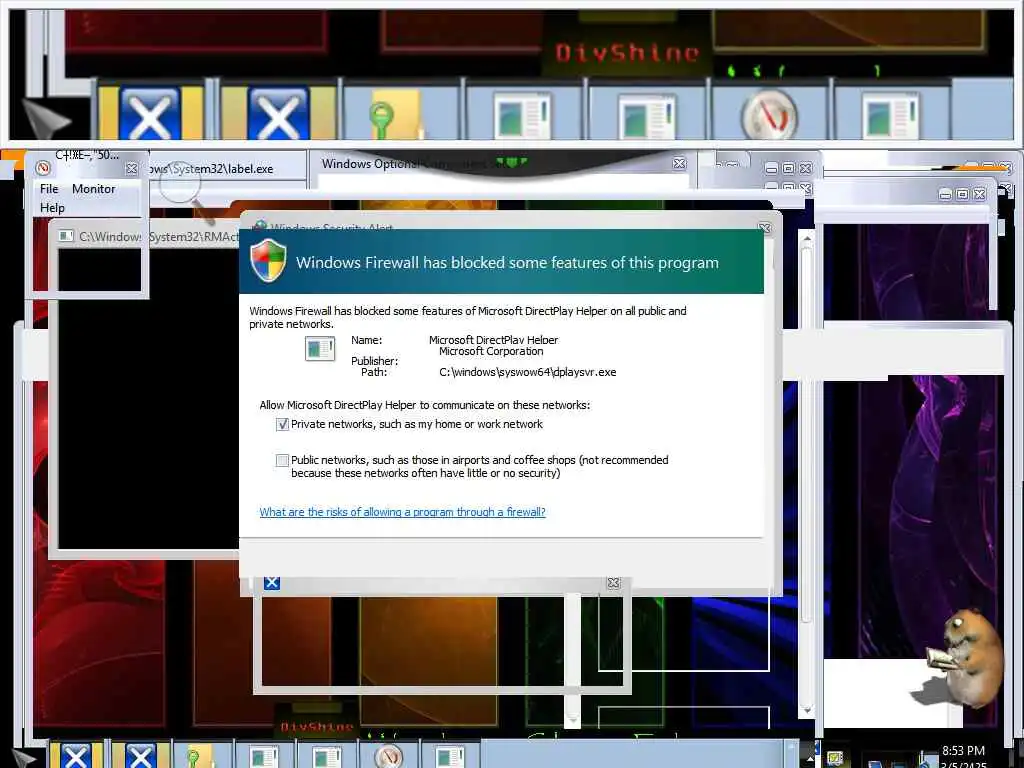
Task: Click the green key folder icon in the magnified top strip
Action: point(395,114)
